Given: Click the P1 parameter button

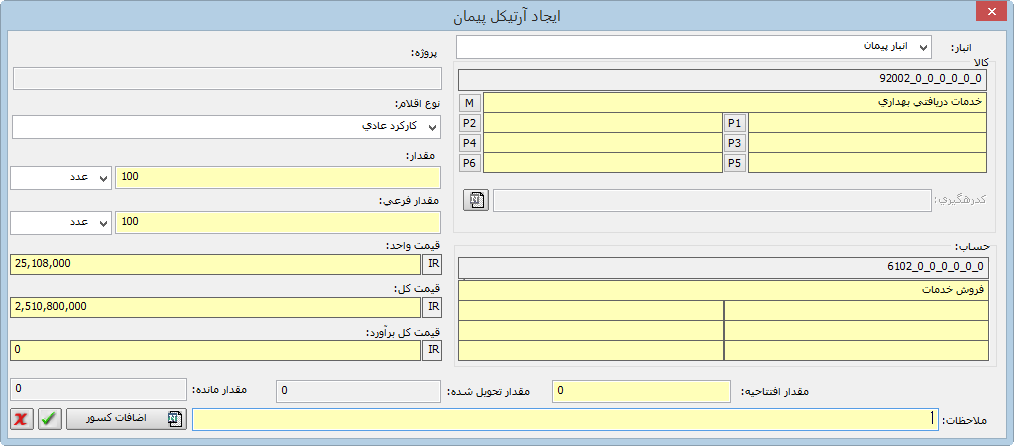Looking at the screenshot, I should pos(735,123).
